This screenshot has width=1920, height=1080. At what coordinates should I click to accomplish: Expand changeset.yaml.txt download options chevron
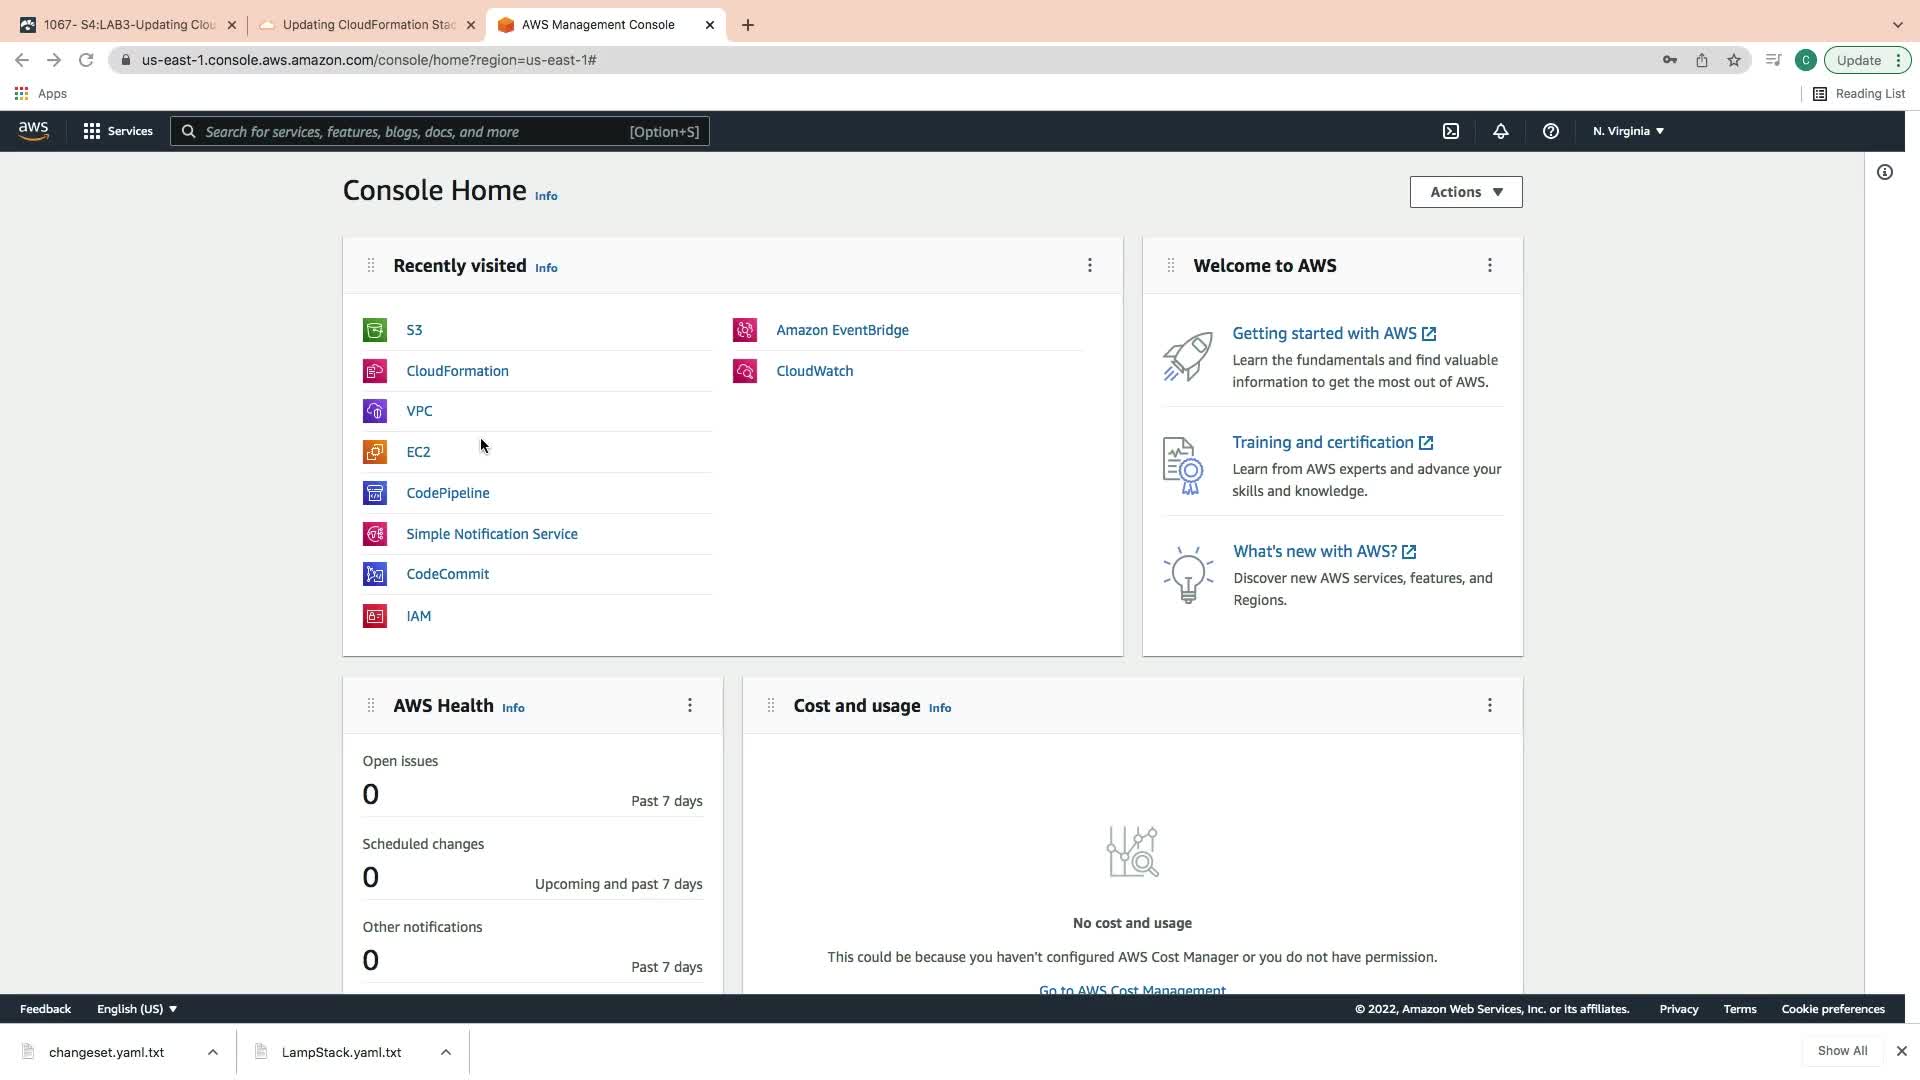pos(213,1052)
